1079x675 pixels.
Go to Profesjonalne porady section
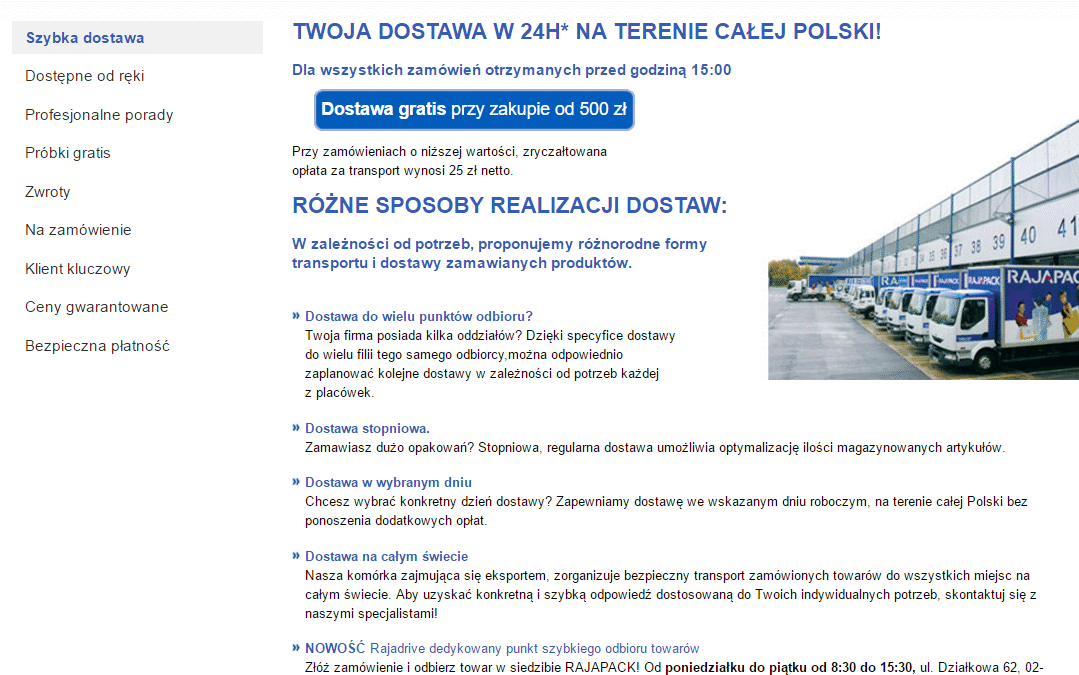(99, 115)
